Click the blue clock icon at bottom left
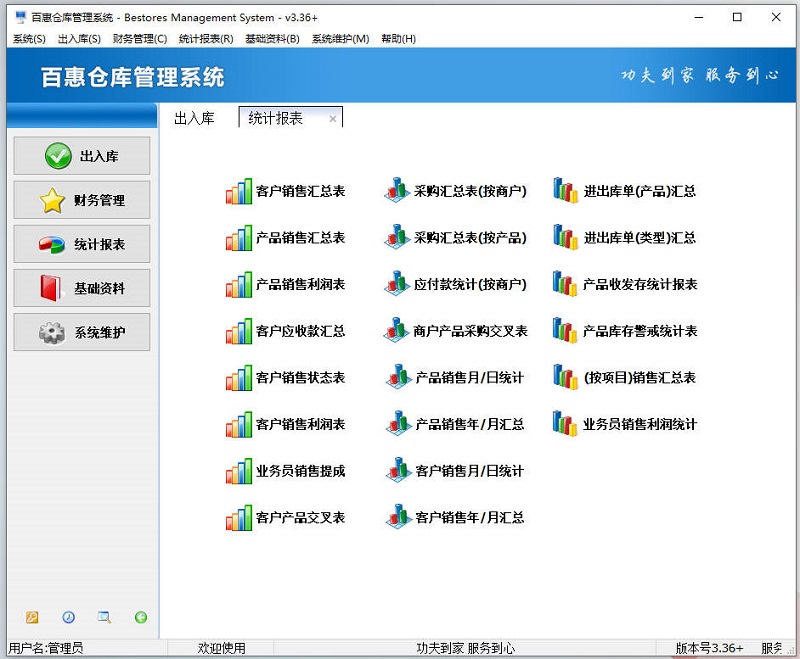 tap(67, 619)
